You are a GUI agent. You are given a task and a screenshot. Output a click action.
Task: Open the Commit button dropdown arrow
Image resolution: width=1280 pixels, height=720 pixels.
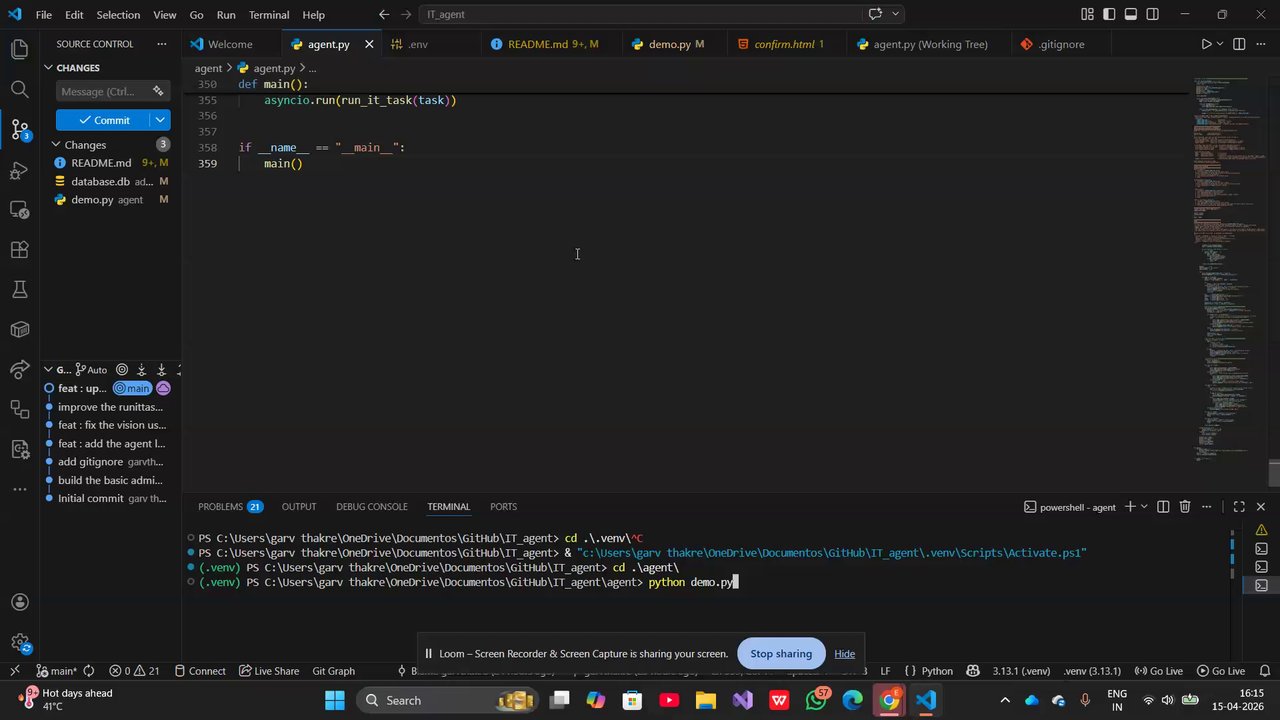160,120
